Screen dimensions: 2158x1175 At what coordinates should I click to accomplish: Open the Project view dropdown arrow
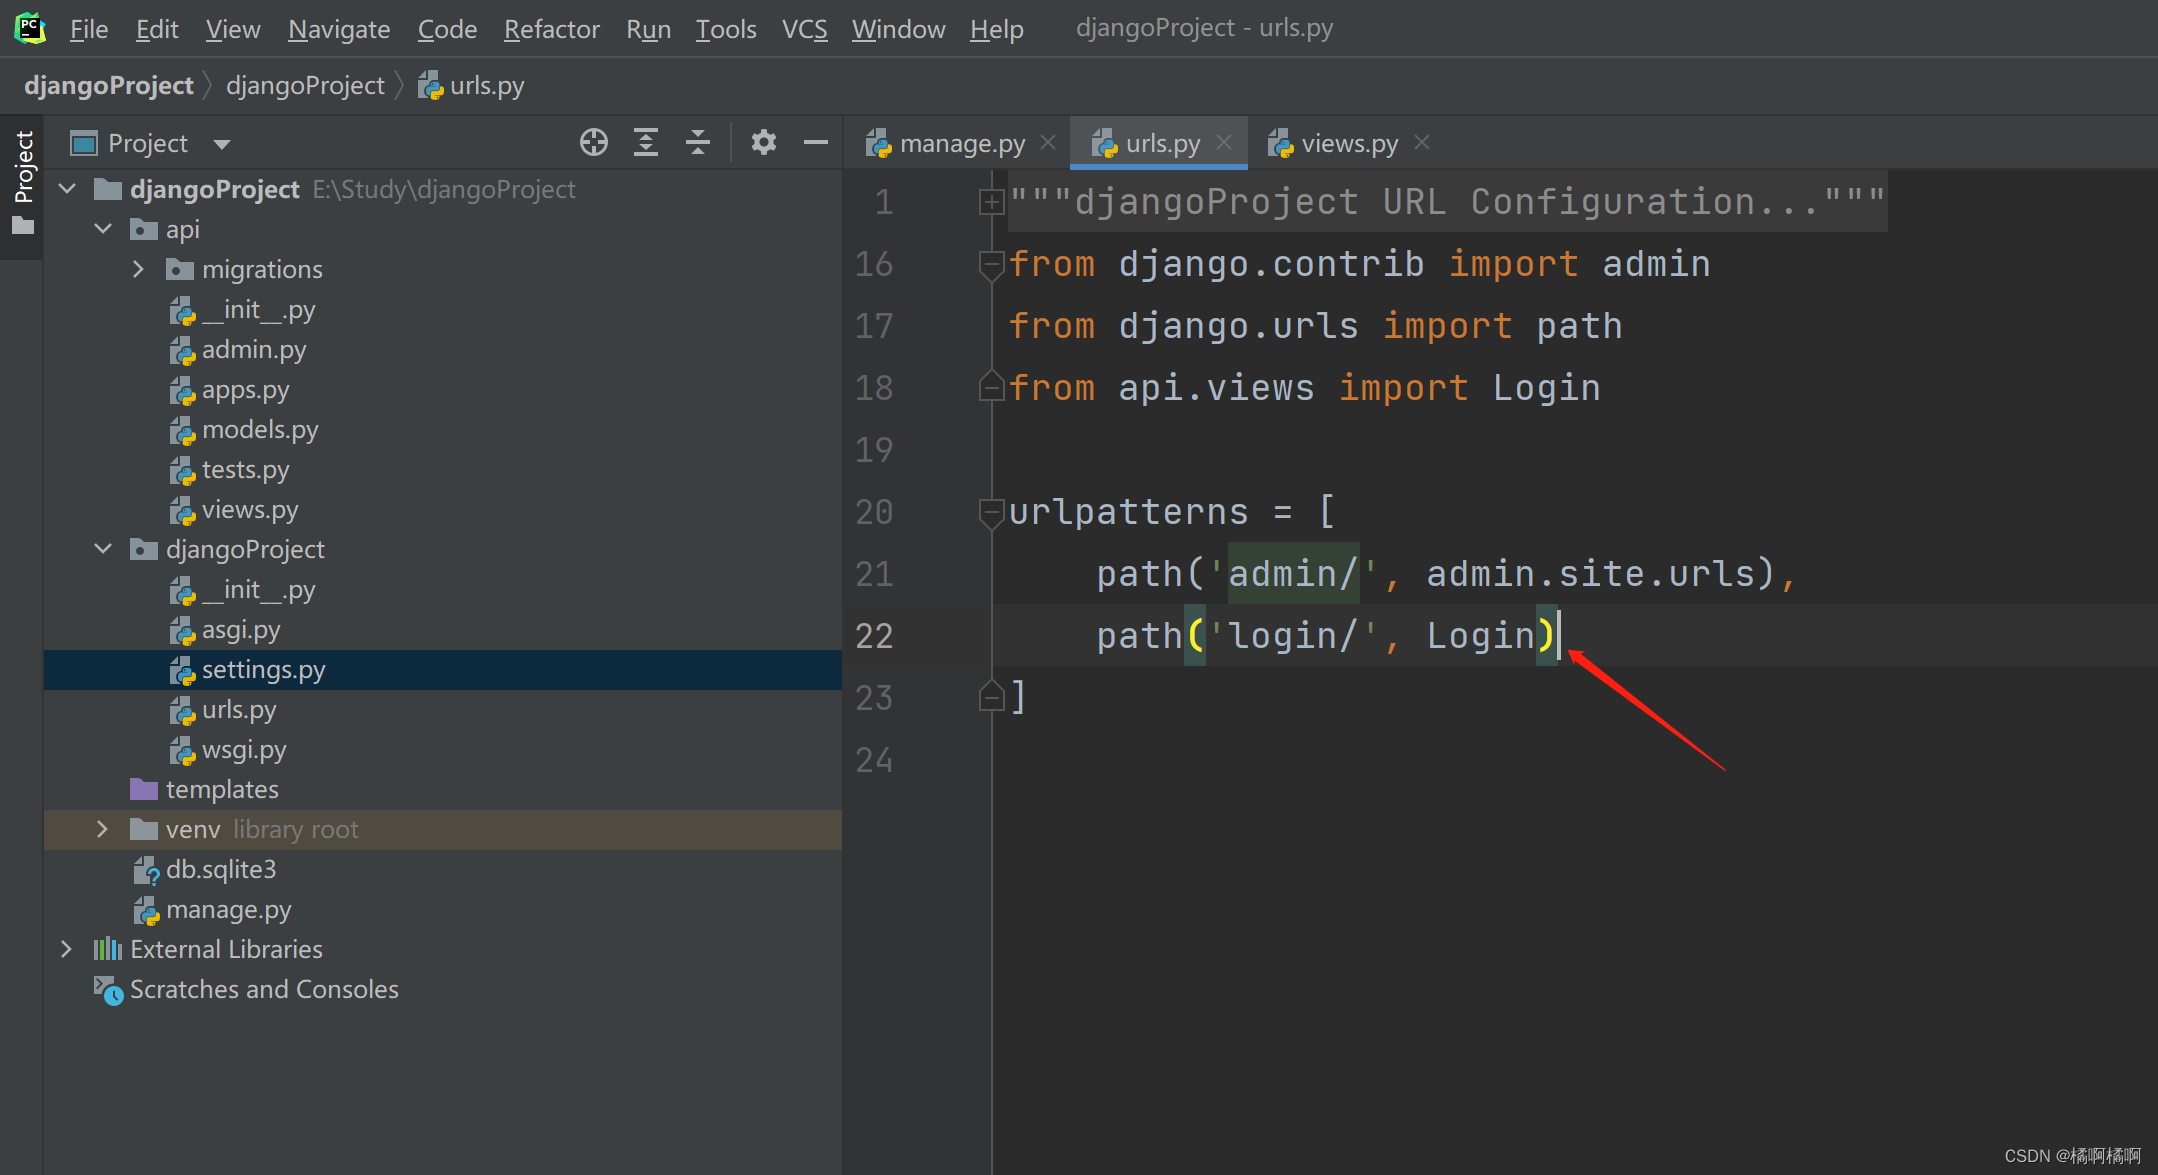(222, 144)
